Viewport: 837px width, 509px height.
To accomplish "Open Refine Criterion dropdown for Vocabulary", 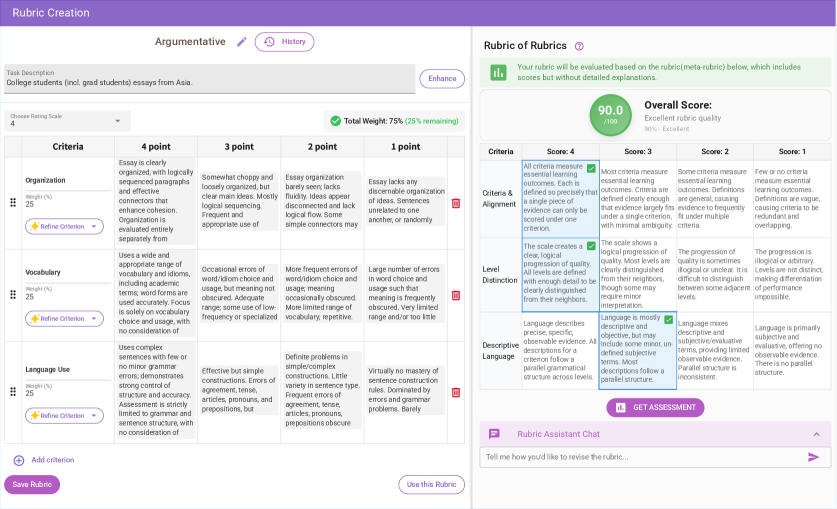I will pos(64,318).
